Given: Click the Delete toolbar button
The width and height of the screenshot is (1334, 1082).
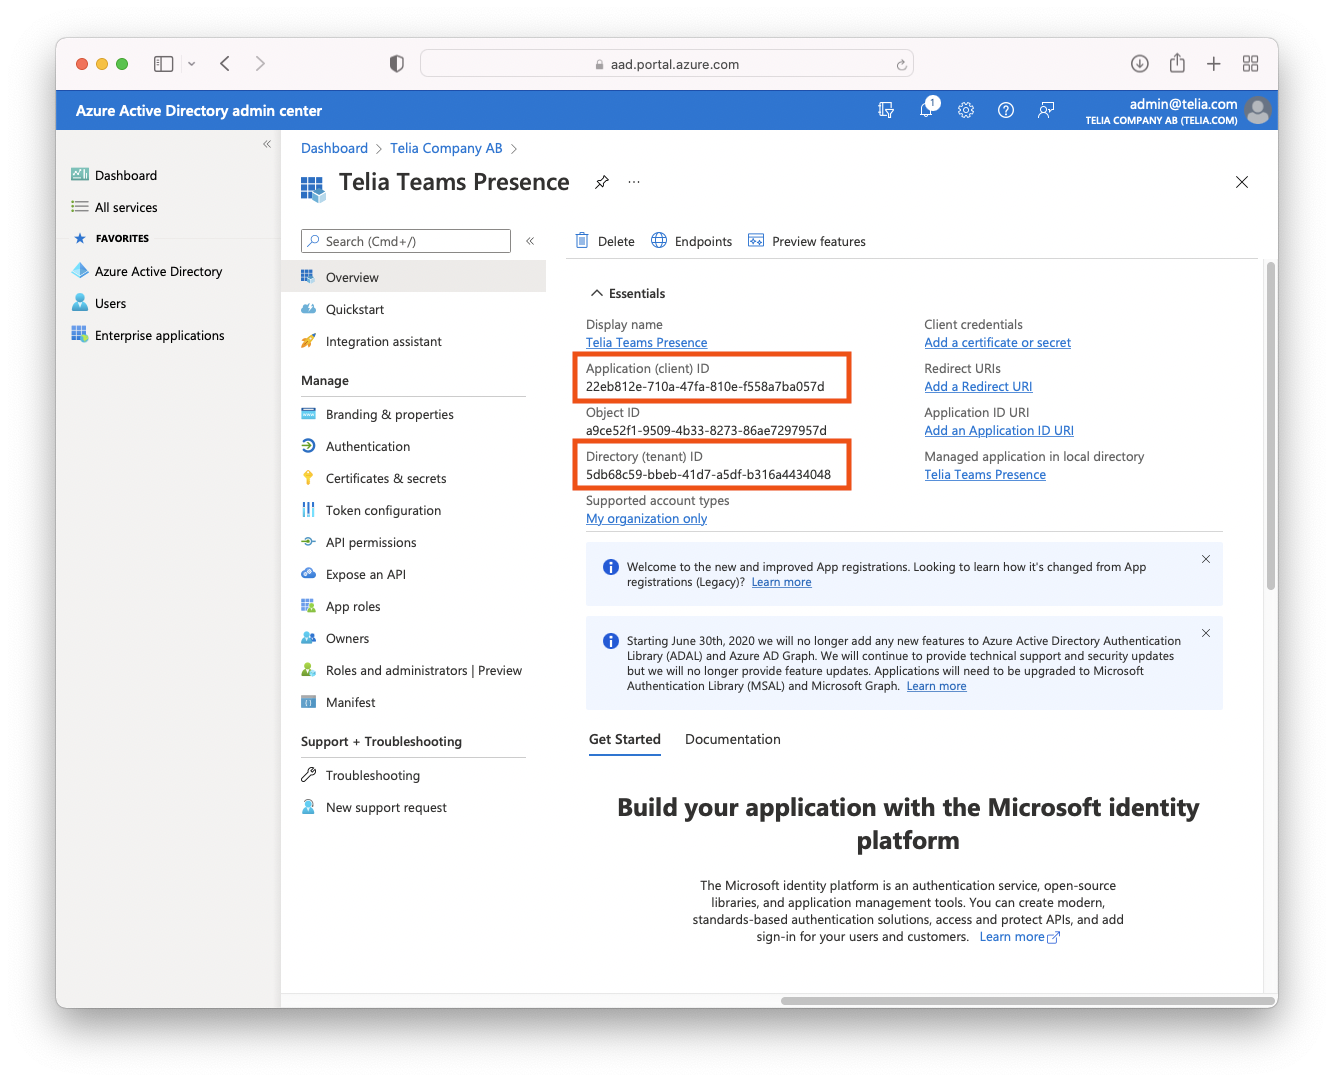Looking at the screenshot, I should (605, 241).
